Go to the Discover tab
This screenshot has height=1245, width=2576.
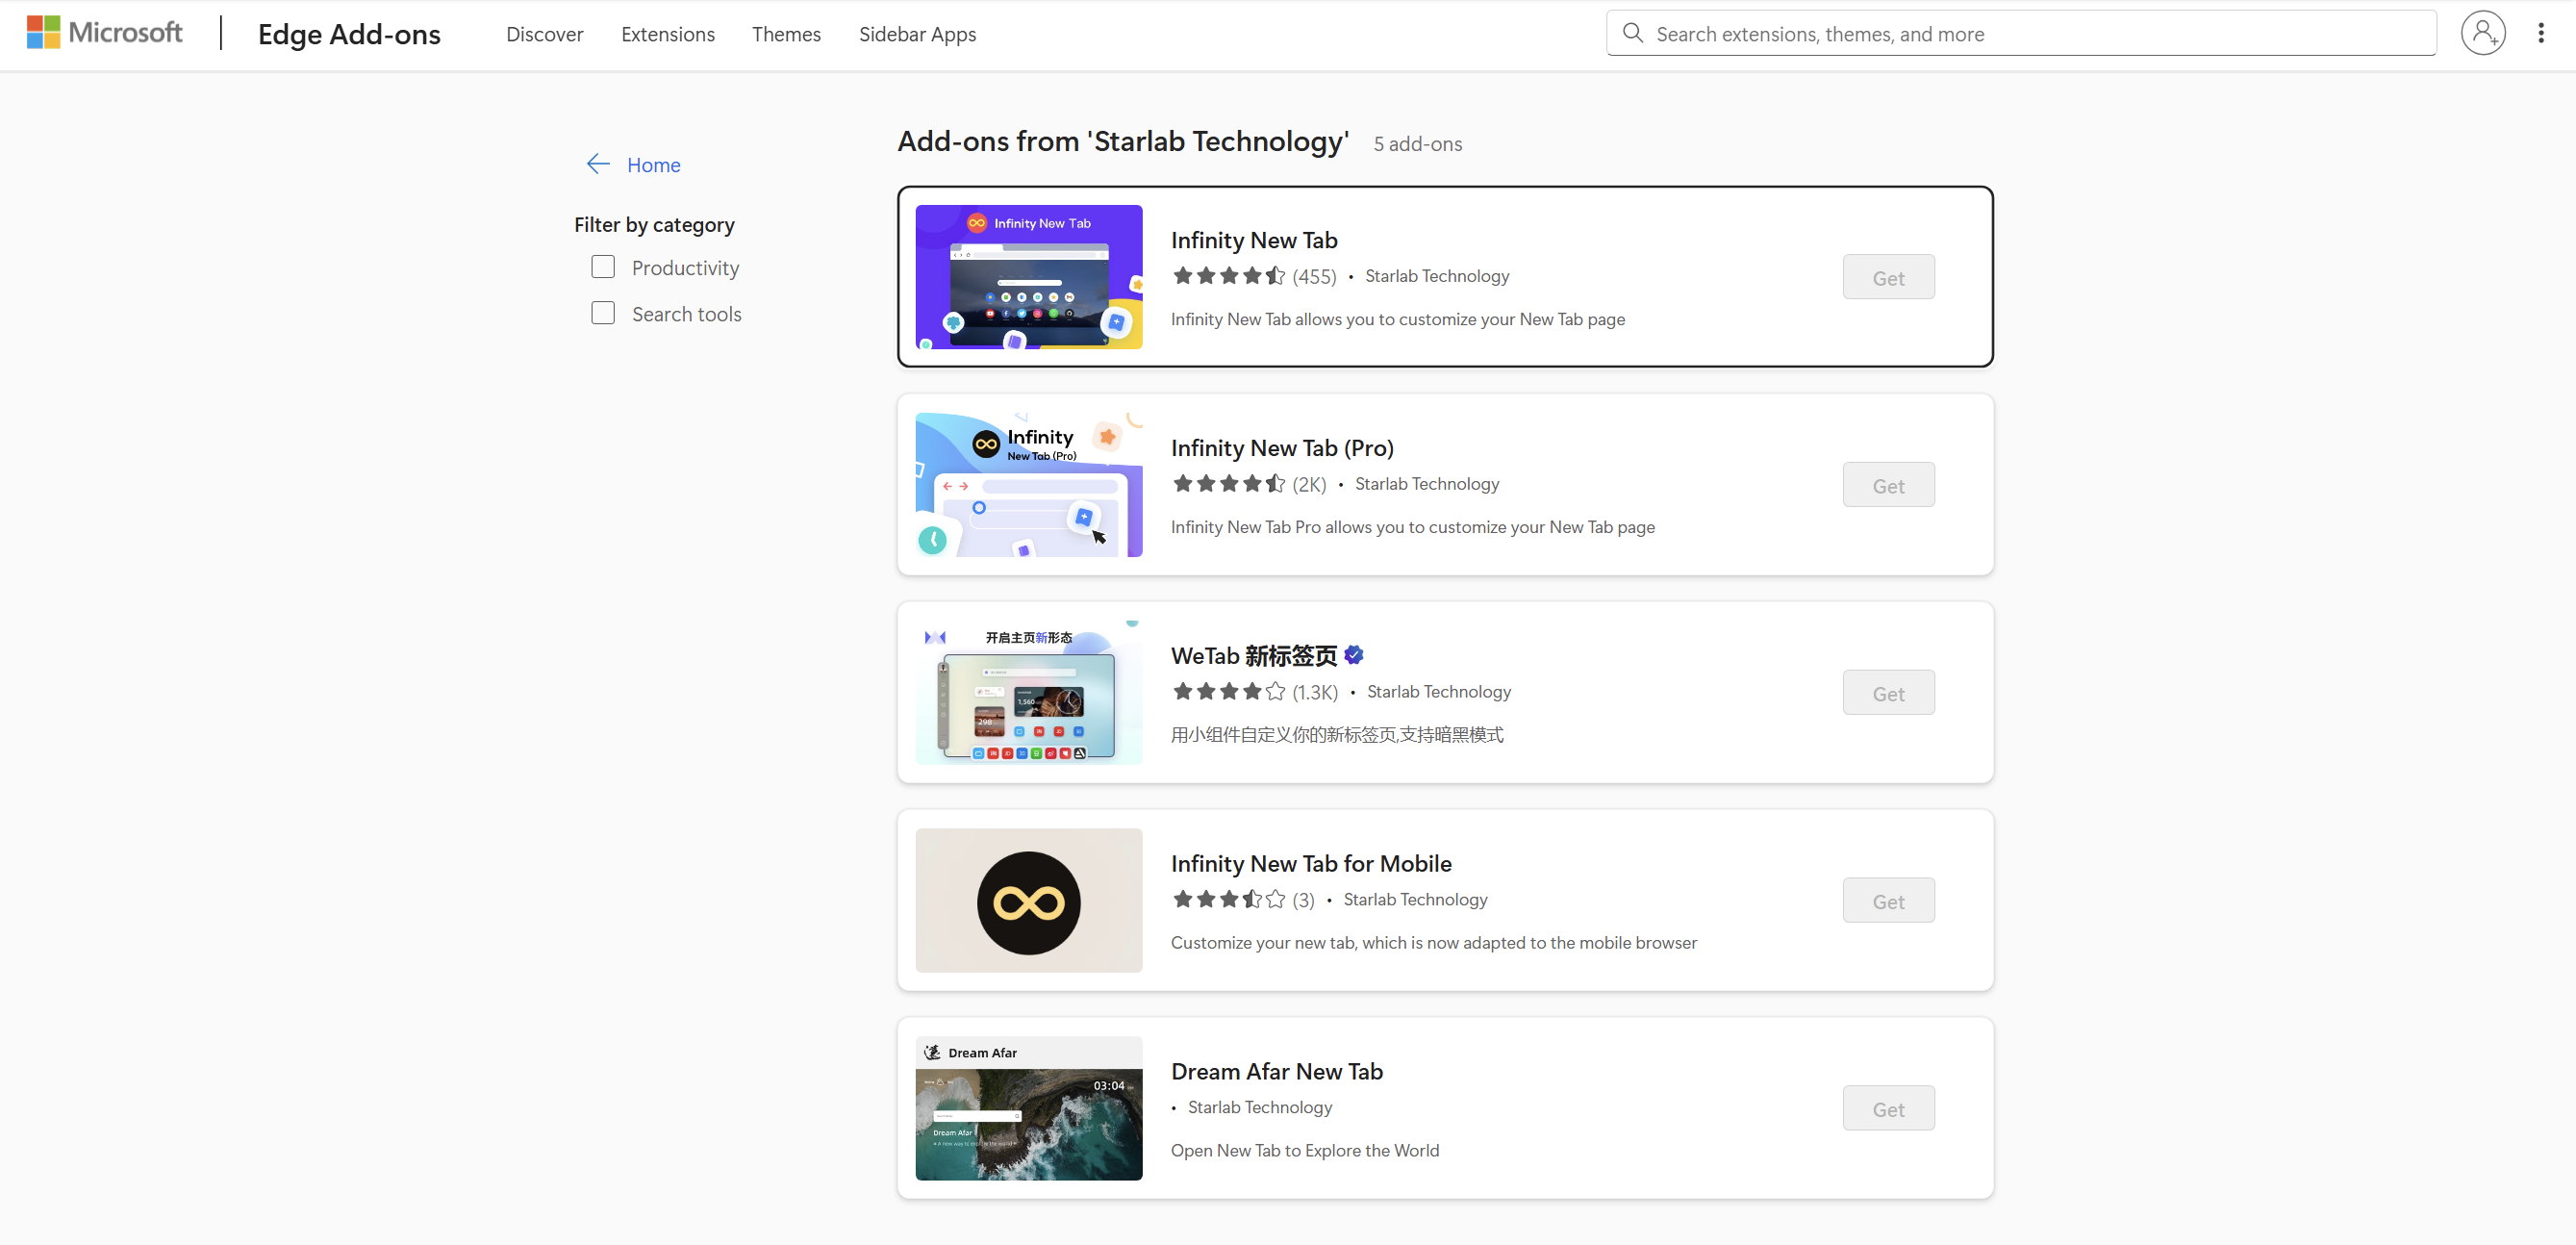pos(544,34)
